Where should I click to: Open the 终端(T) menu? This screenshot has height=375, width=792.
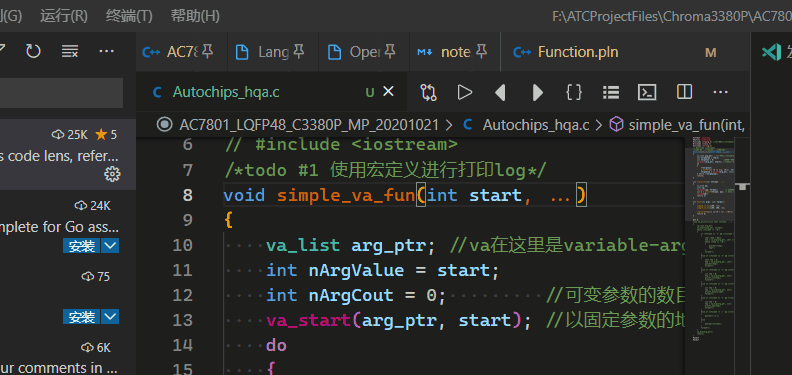click(129, 16)
